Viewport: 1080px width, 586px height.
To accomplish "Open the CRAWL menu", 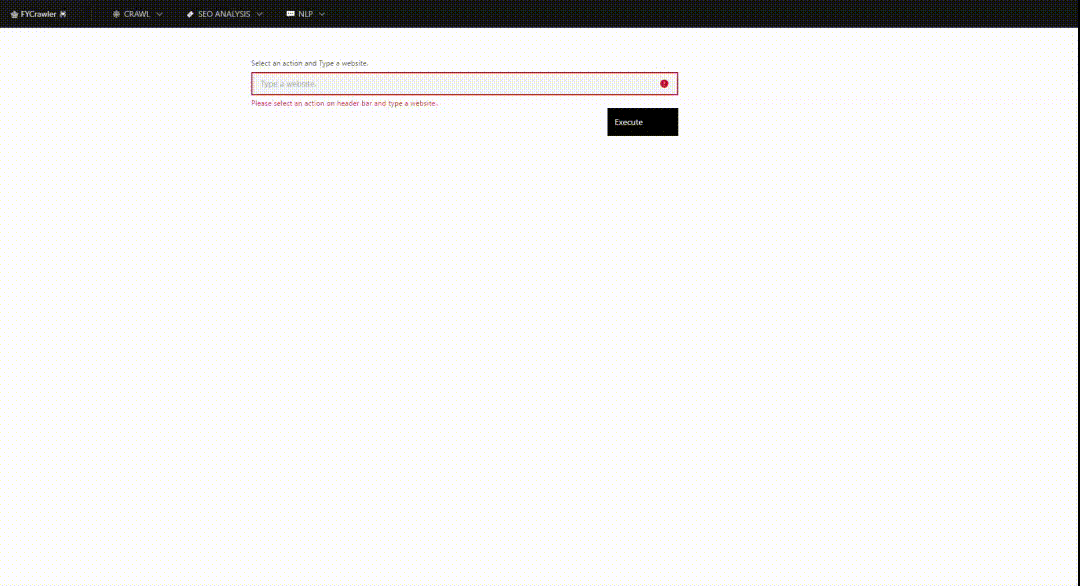I will click(137, 14).
